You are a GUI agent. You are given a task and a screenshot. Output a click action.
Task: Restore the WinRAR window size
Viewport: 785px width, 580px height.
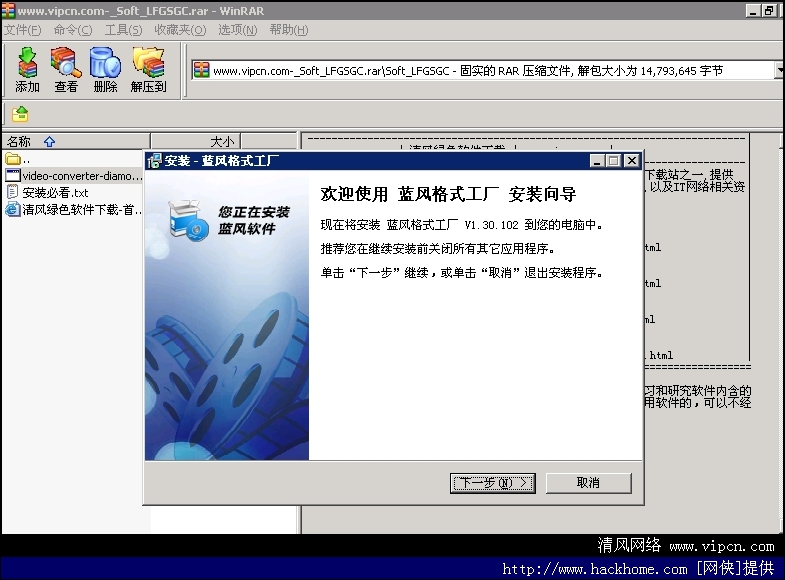point(768,11)
